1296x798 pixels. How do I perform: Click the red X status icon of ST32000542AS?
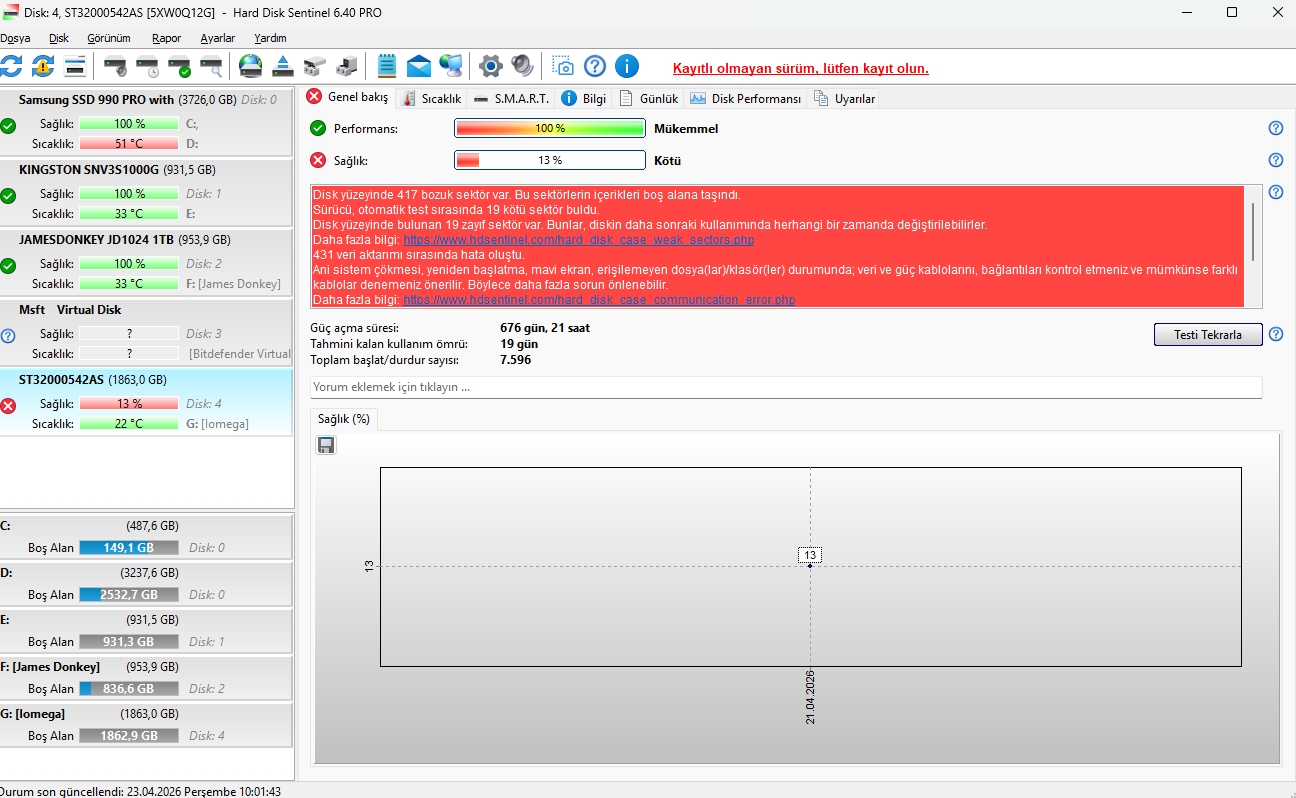8,405
